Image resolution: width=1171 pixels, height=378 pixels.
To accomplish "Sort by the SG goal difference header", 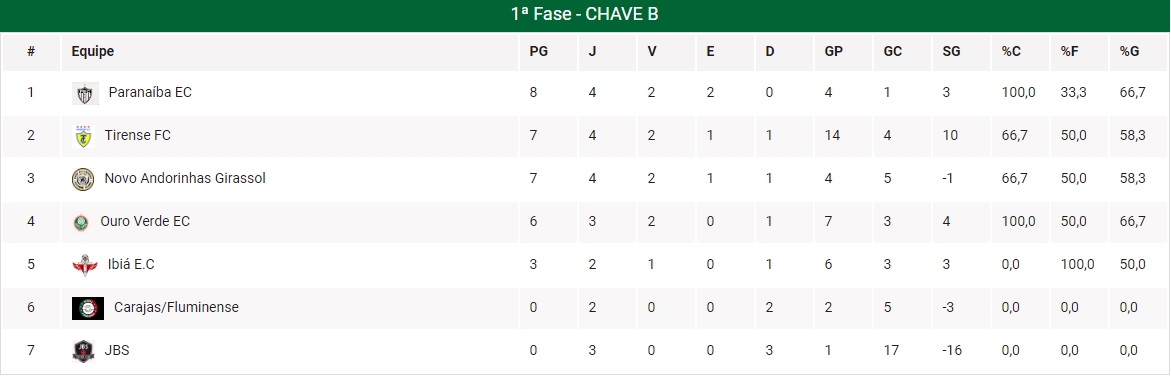I will 951,52.
